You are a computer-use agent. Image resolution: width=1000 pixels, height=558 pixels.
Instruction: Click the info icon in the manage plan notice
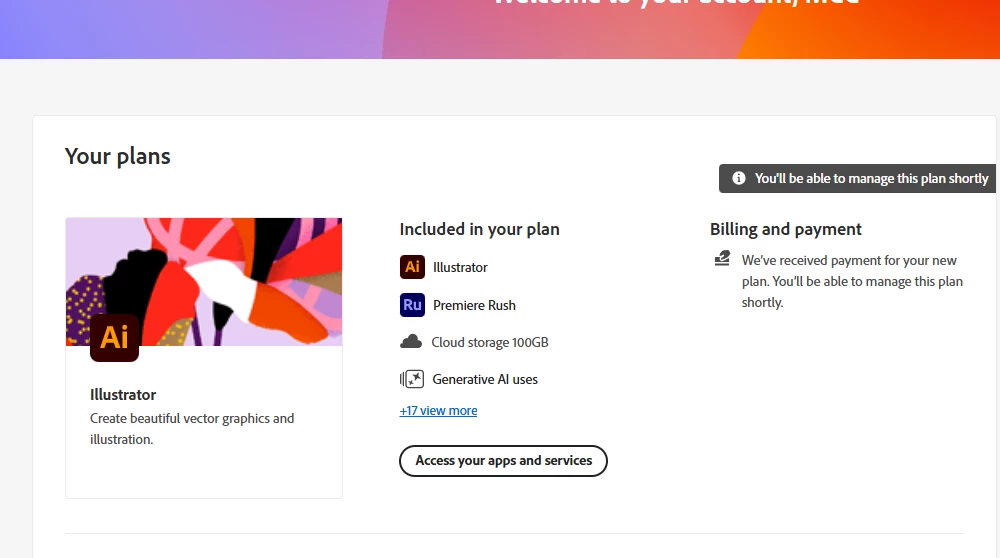739,178
